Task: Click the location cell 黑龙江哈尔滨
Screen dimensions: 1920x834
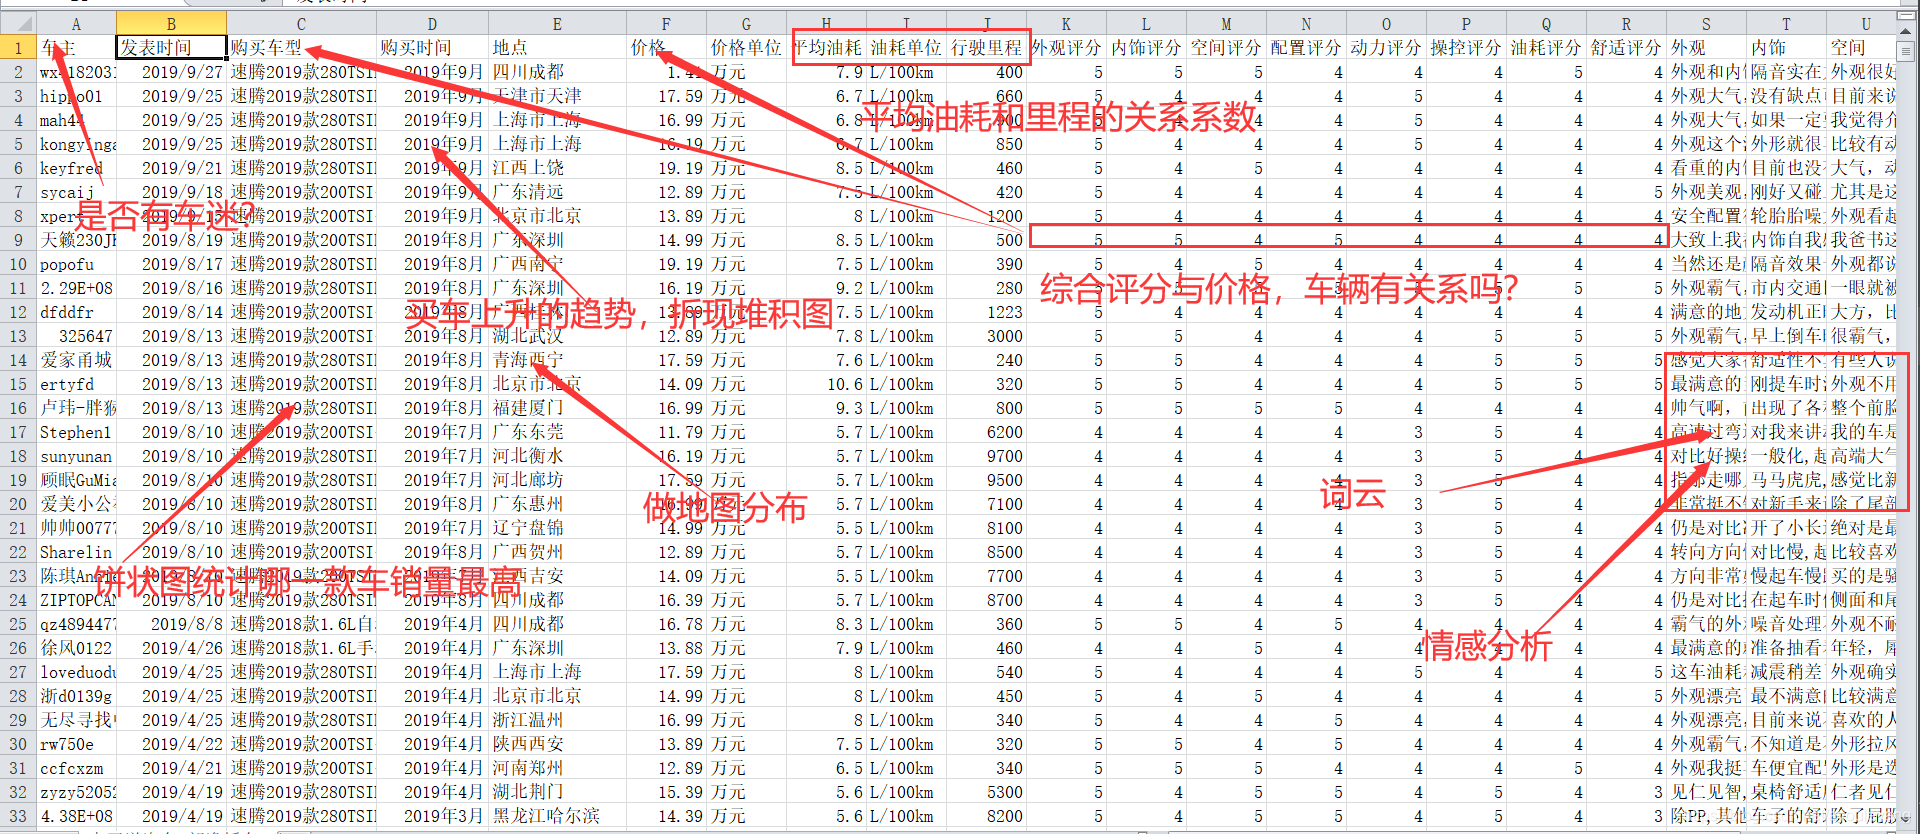Action: (557, 816)
